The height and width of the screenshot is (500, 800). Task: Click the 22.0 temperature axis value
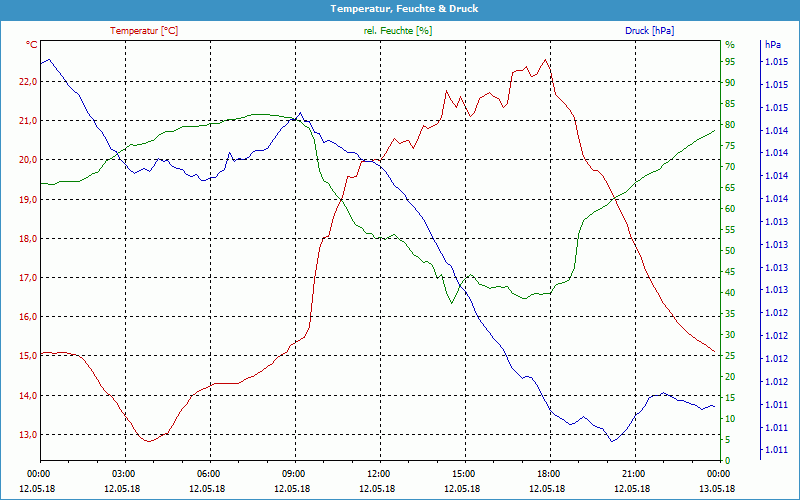click(x=28, y=81)
